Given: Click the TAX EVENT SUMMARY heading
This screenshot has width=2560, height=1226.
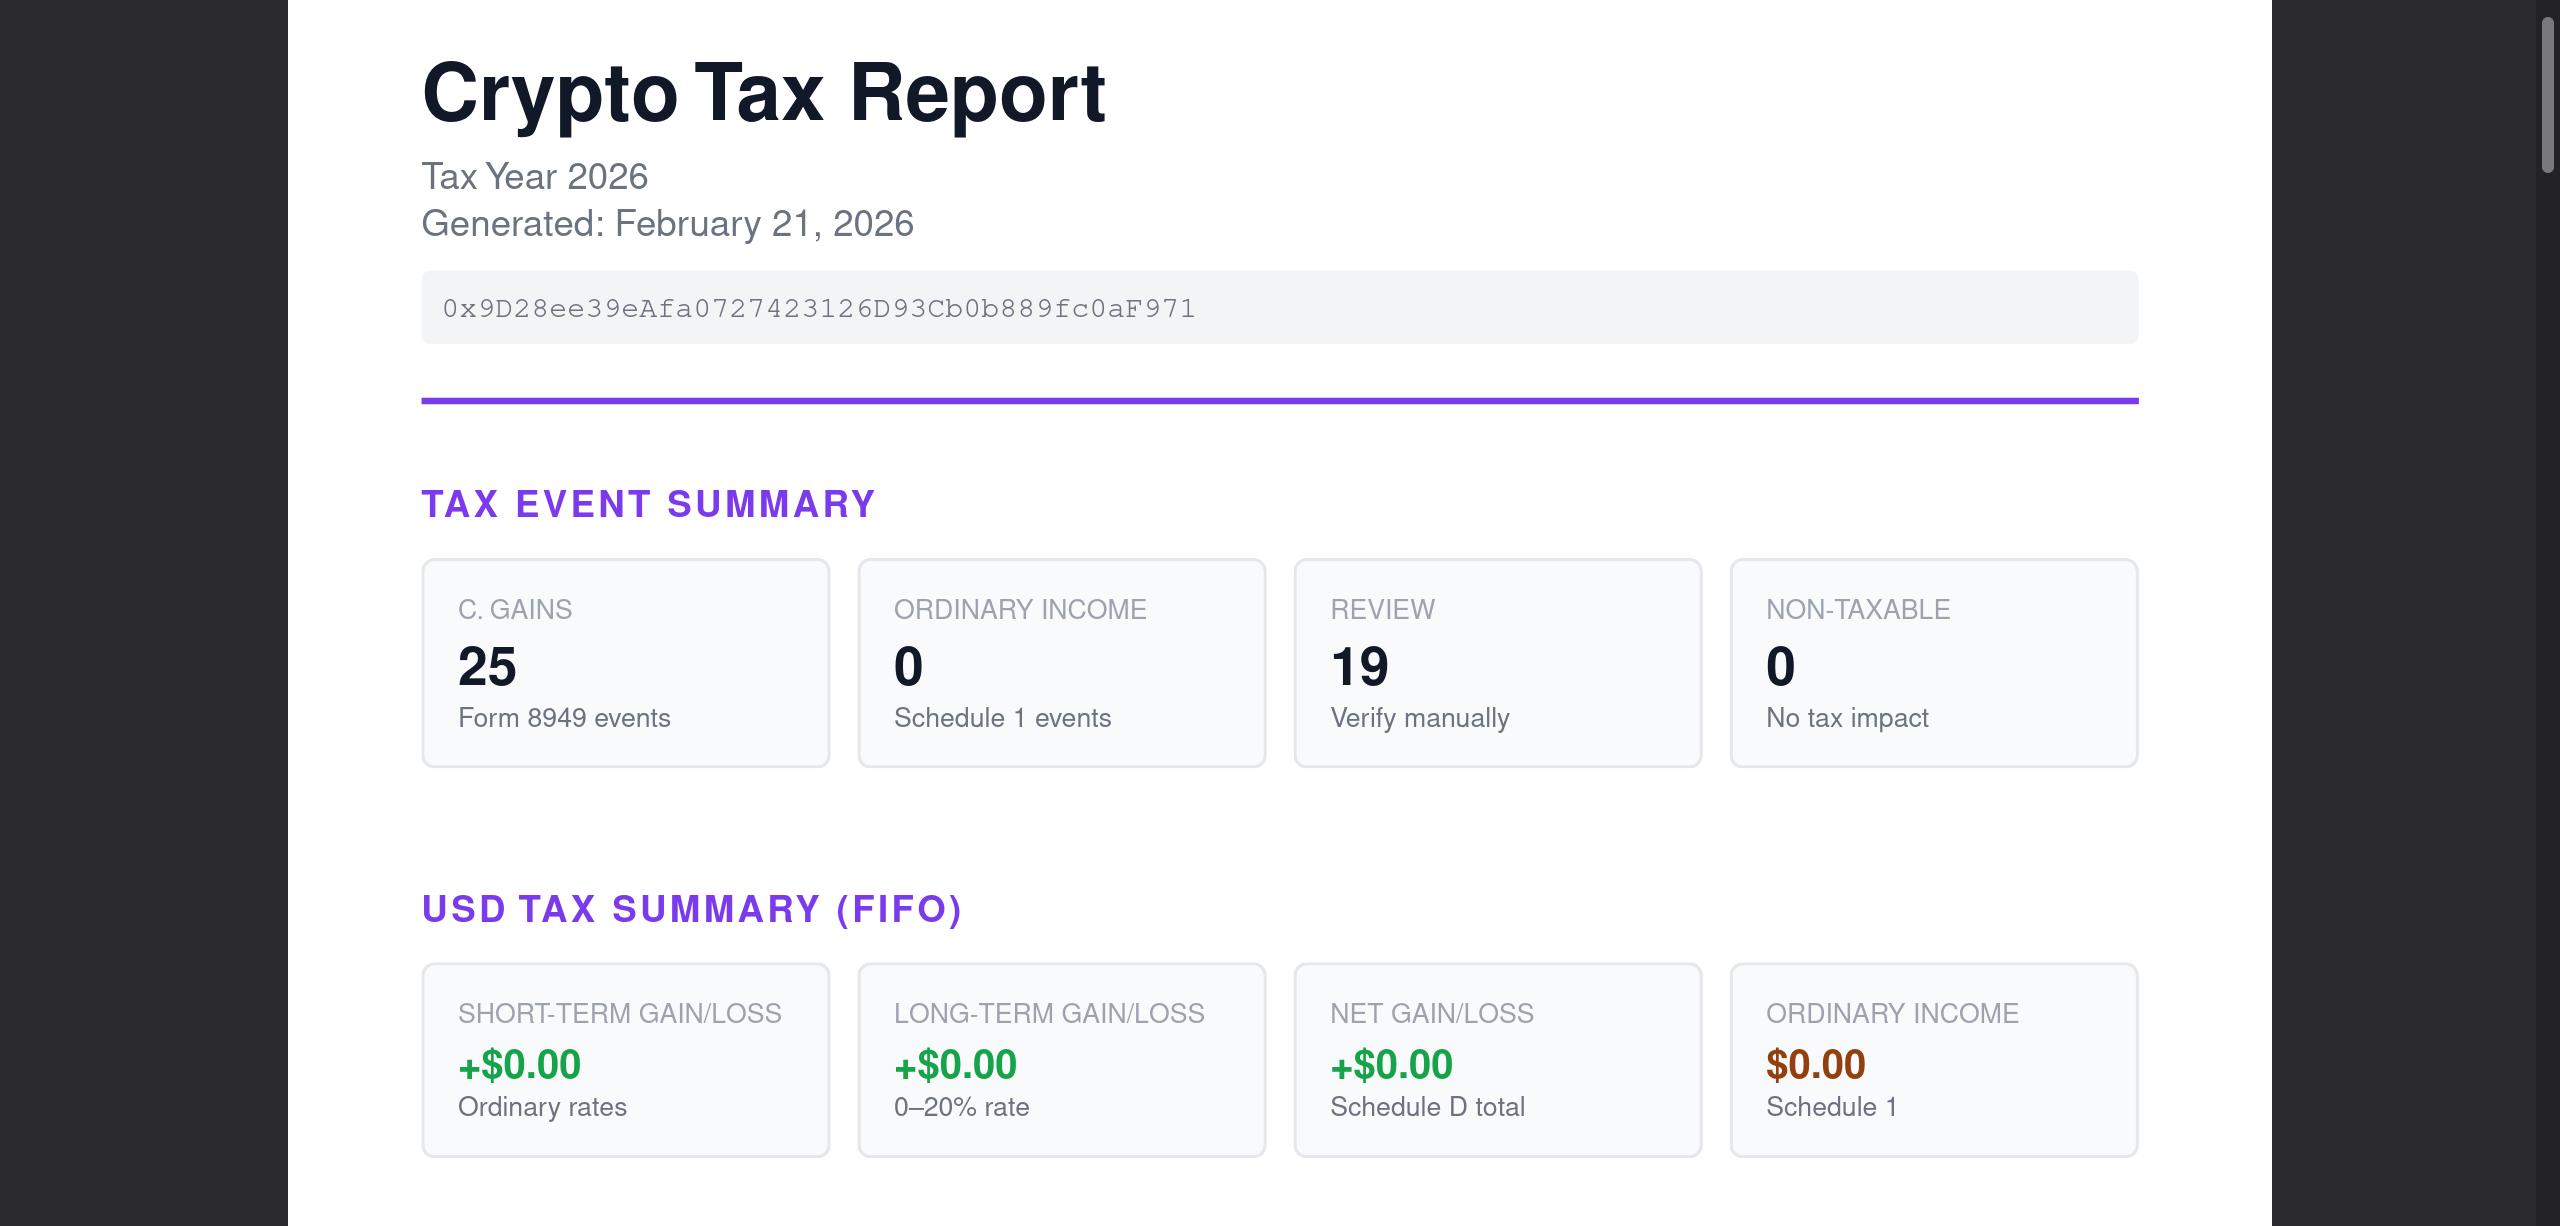Looking at the screenshot, I should 649,504.
